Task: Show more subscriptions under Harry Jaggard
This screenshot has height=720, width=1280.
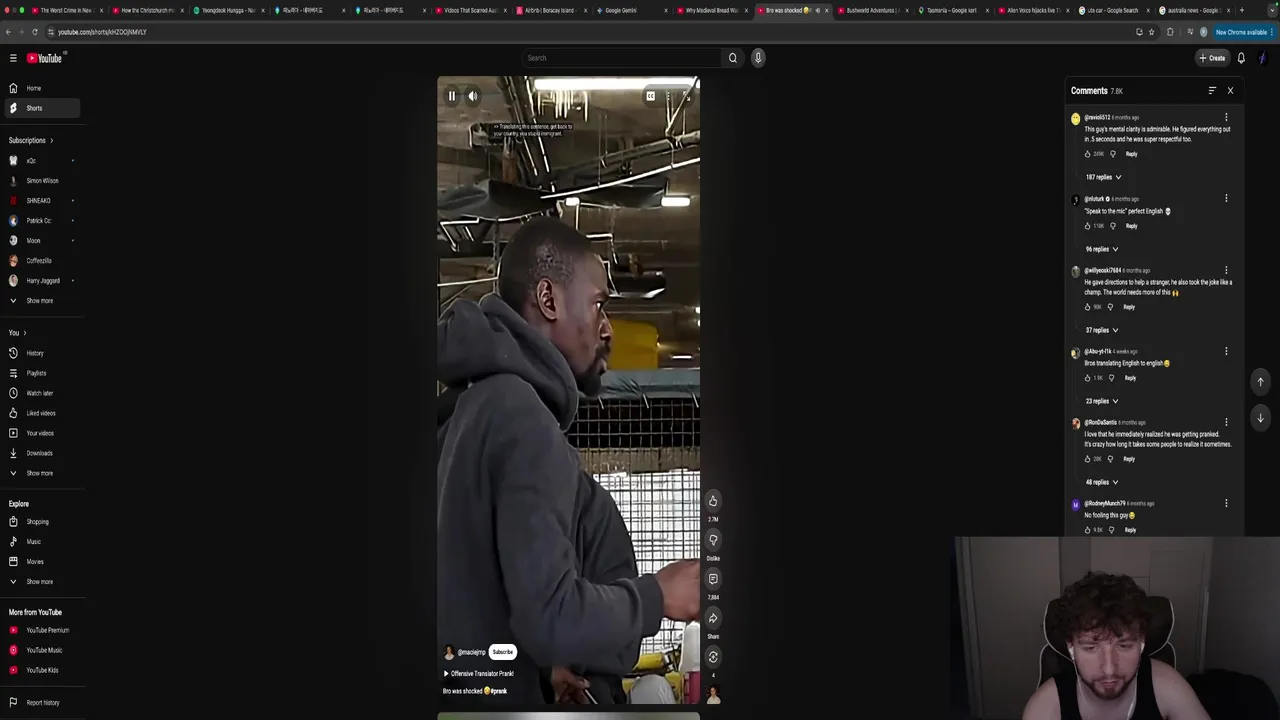Action: (40, 301)
